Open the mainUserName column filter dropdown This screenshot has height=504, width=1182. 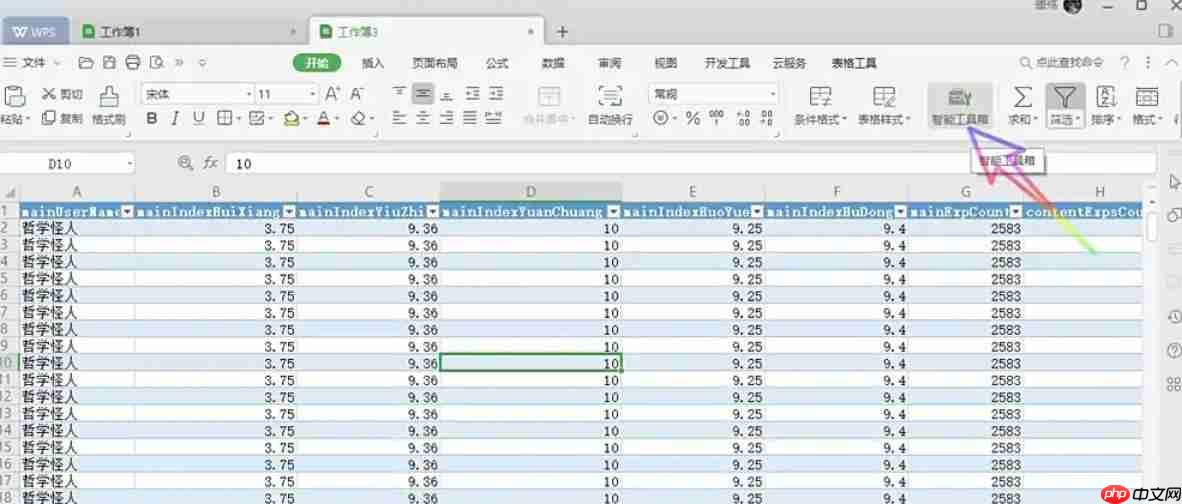click(x=127, y=211)
